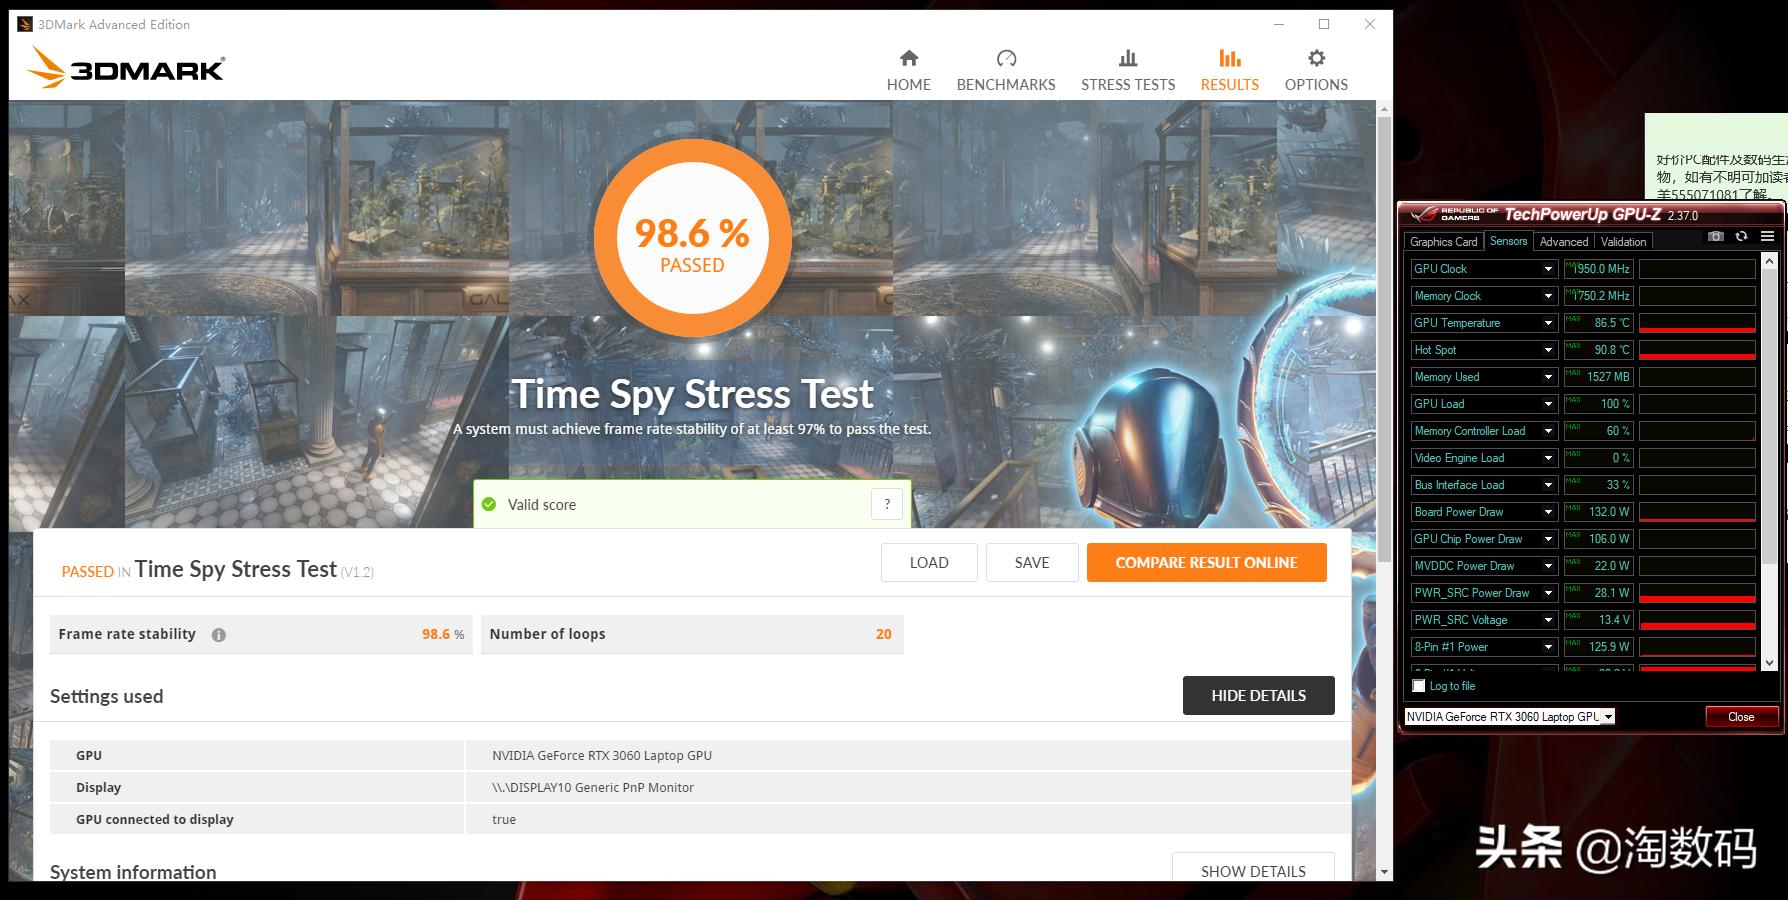This screenshot has width=1788, height=900.
Task: Click 3DMark title bar app icon
Action: 25,24
